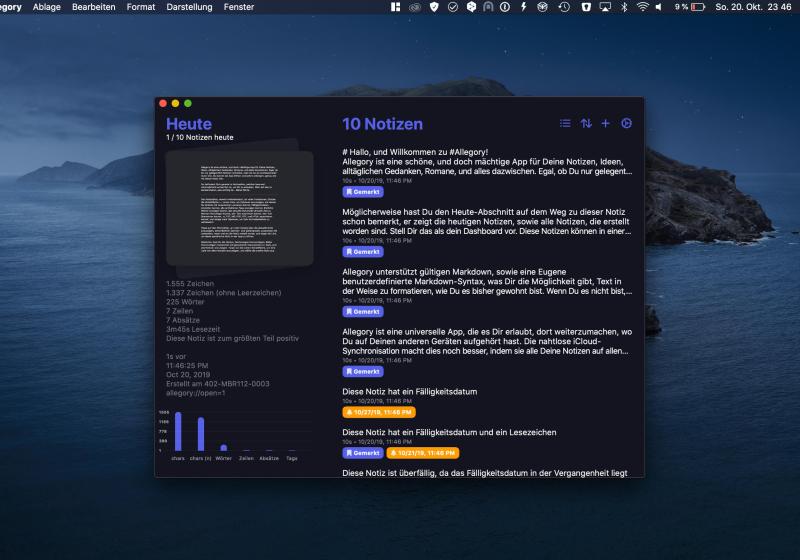Screen dimensions: 800x560
Task: Click the 'chars (n)' bar in chart
Action: pyautogui.click(x=201, y=434)
